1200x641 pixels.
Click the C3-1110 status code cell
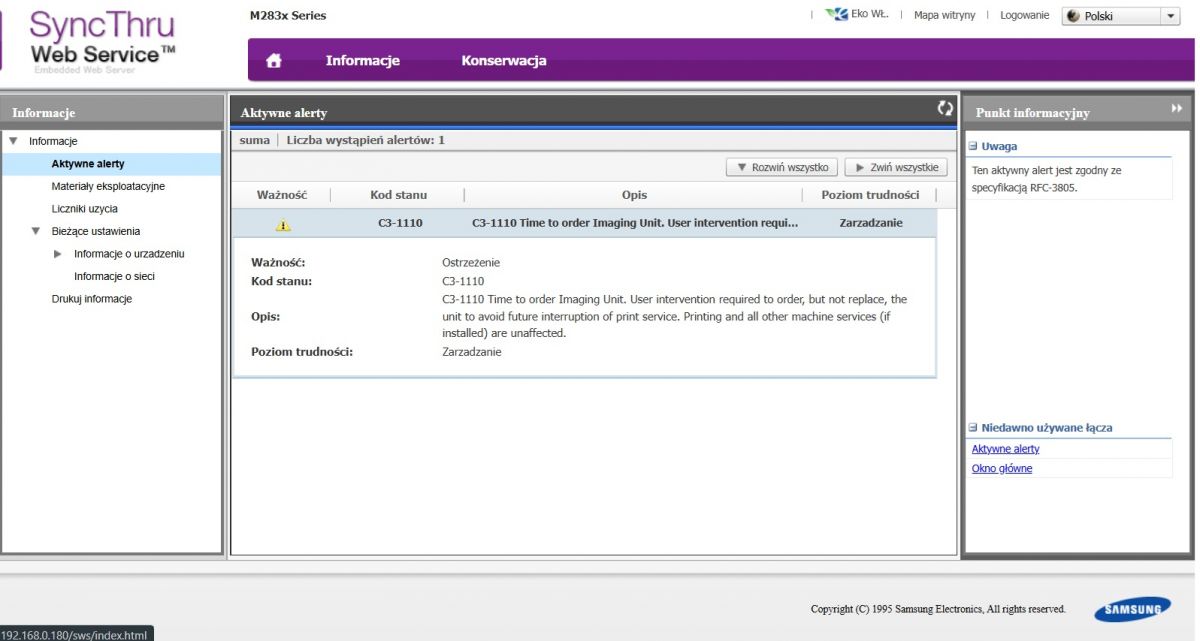400,223
